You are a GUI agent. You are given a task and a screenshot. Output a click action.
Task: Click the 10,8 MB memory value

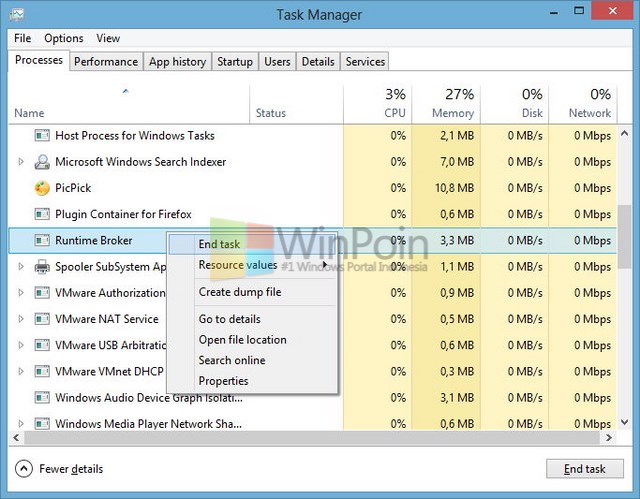tap(454, 188)
